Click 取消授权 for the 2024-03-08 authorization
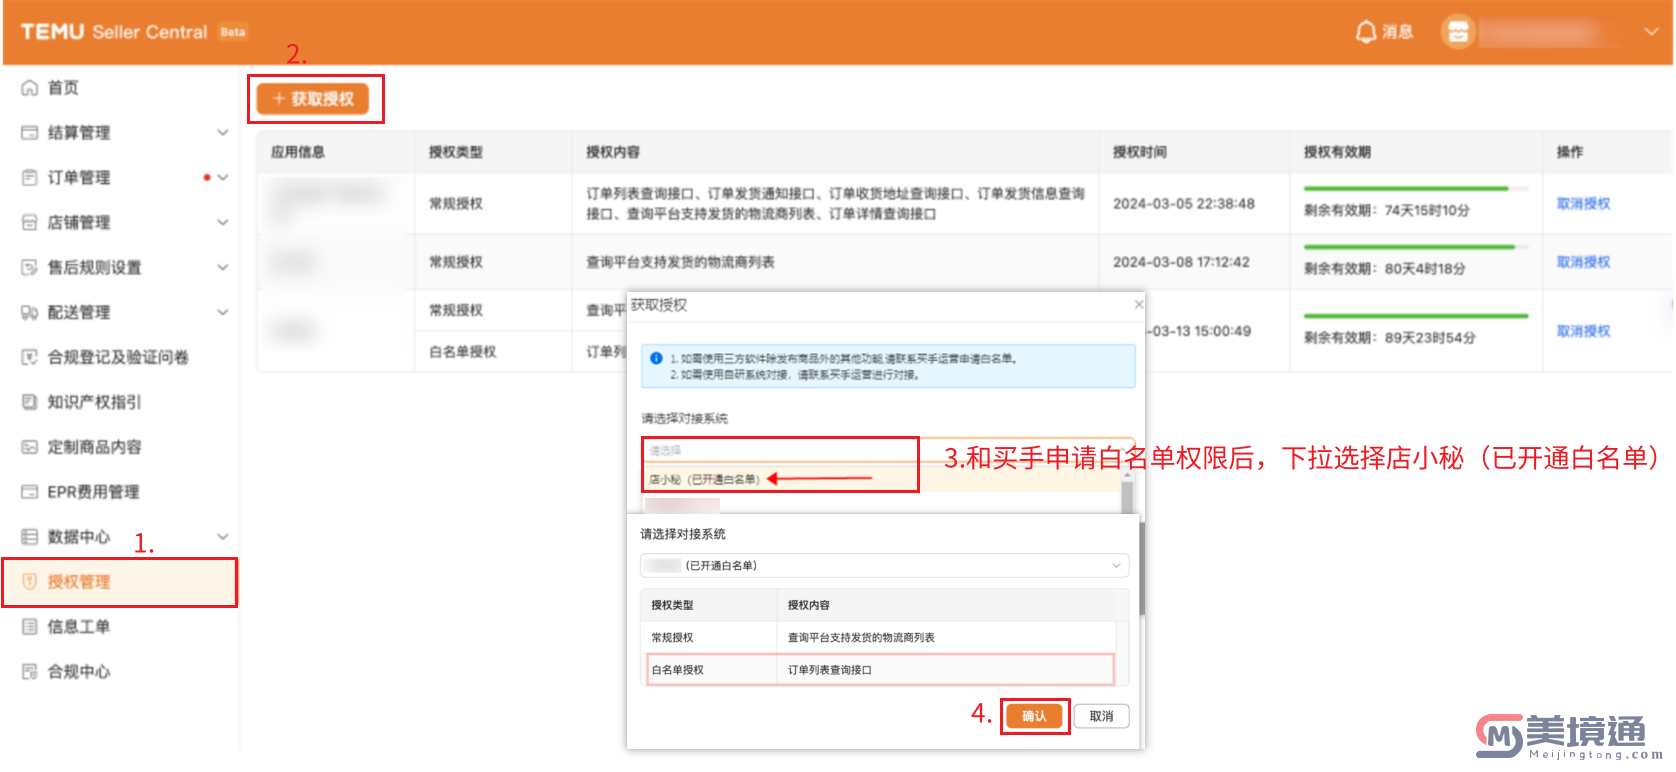The image size is (1676, 772). pos(1583,262)
